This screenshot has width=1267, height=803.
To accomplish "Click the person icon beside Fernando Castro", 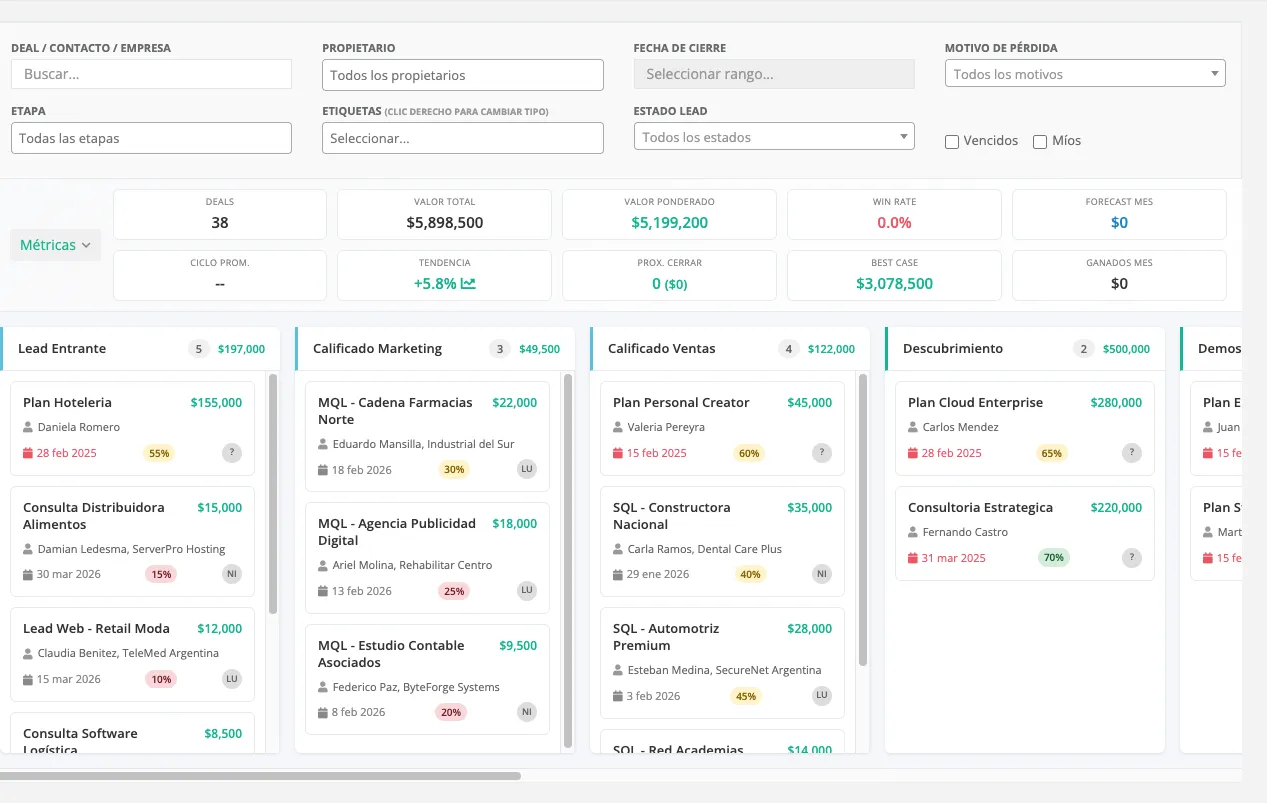I will (x=913, y=532).
